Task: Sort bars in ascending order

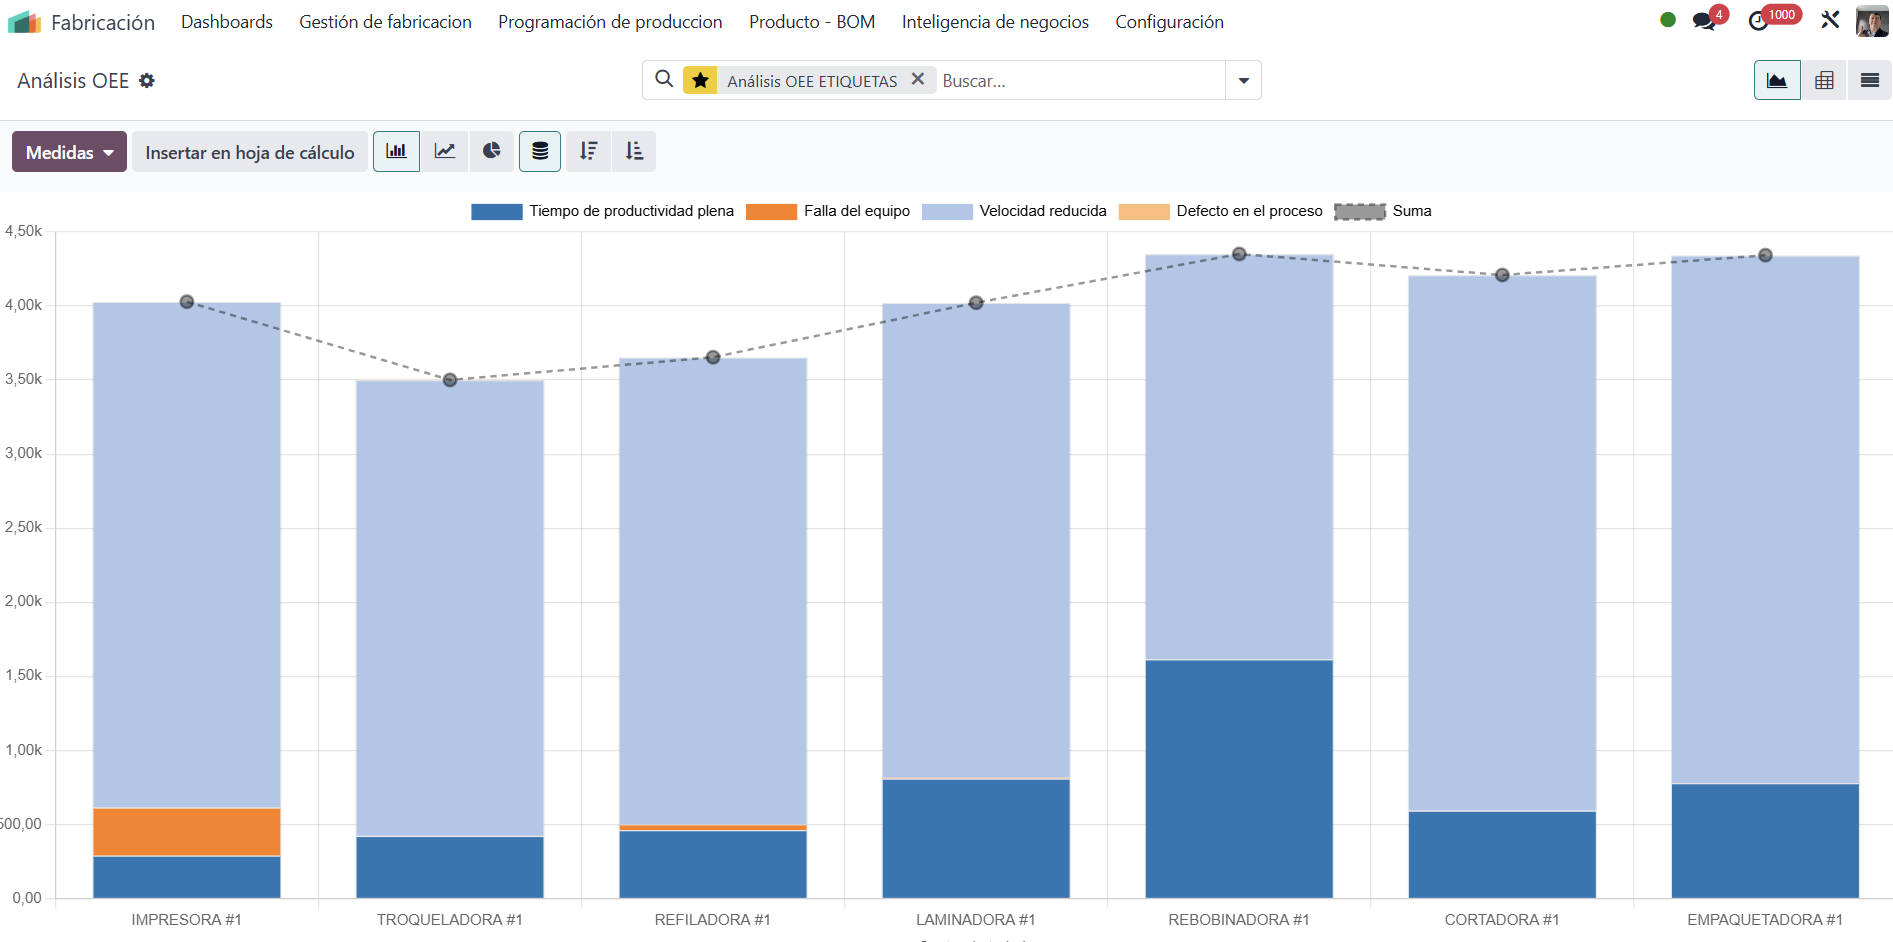Action: click(634, 151)
